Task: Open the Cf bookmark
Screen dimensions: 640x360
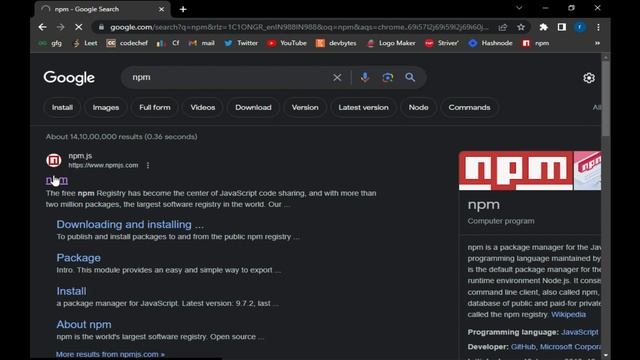Action: coord(168,43)
